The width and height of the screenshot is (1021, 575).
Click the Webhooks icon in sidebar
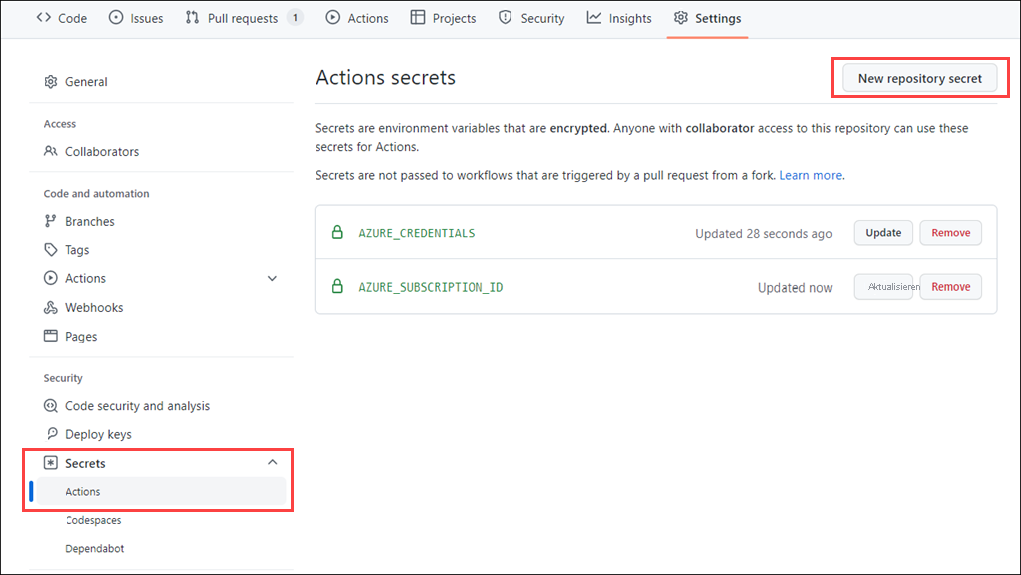51,307
